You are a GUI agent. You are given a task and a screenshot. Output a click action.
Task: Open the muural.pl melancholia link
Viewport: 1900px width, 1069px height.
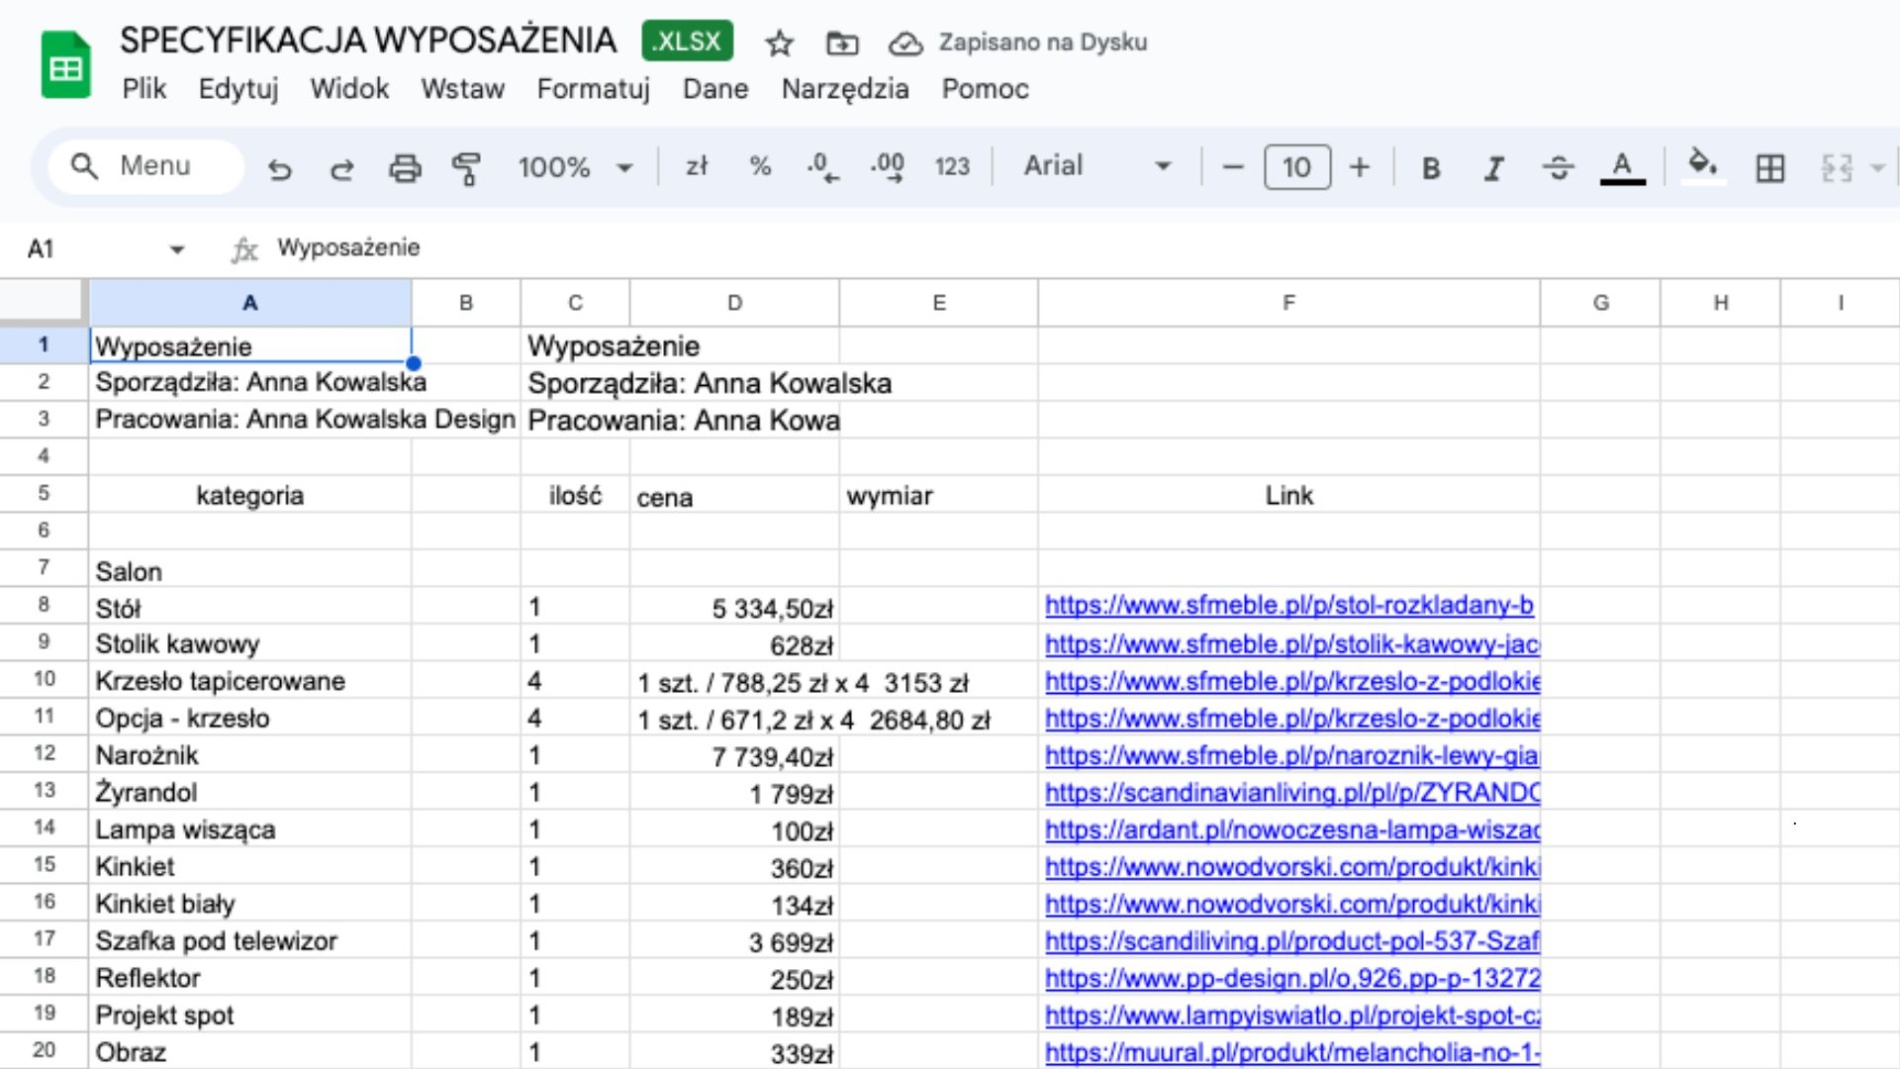pos(1291,1052)
